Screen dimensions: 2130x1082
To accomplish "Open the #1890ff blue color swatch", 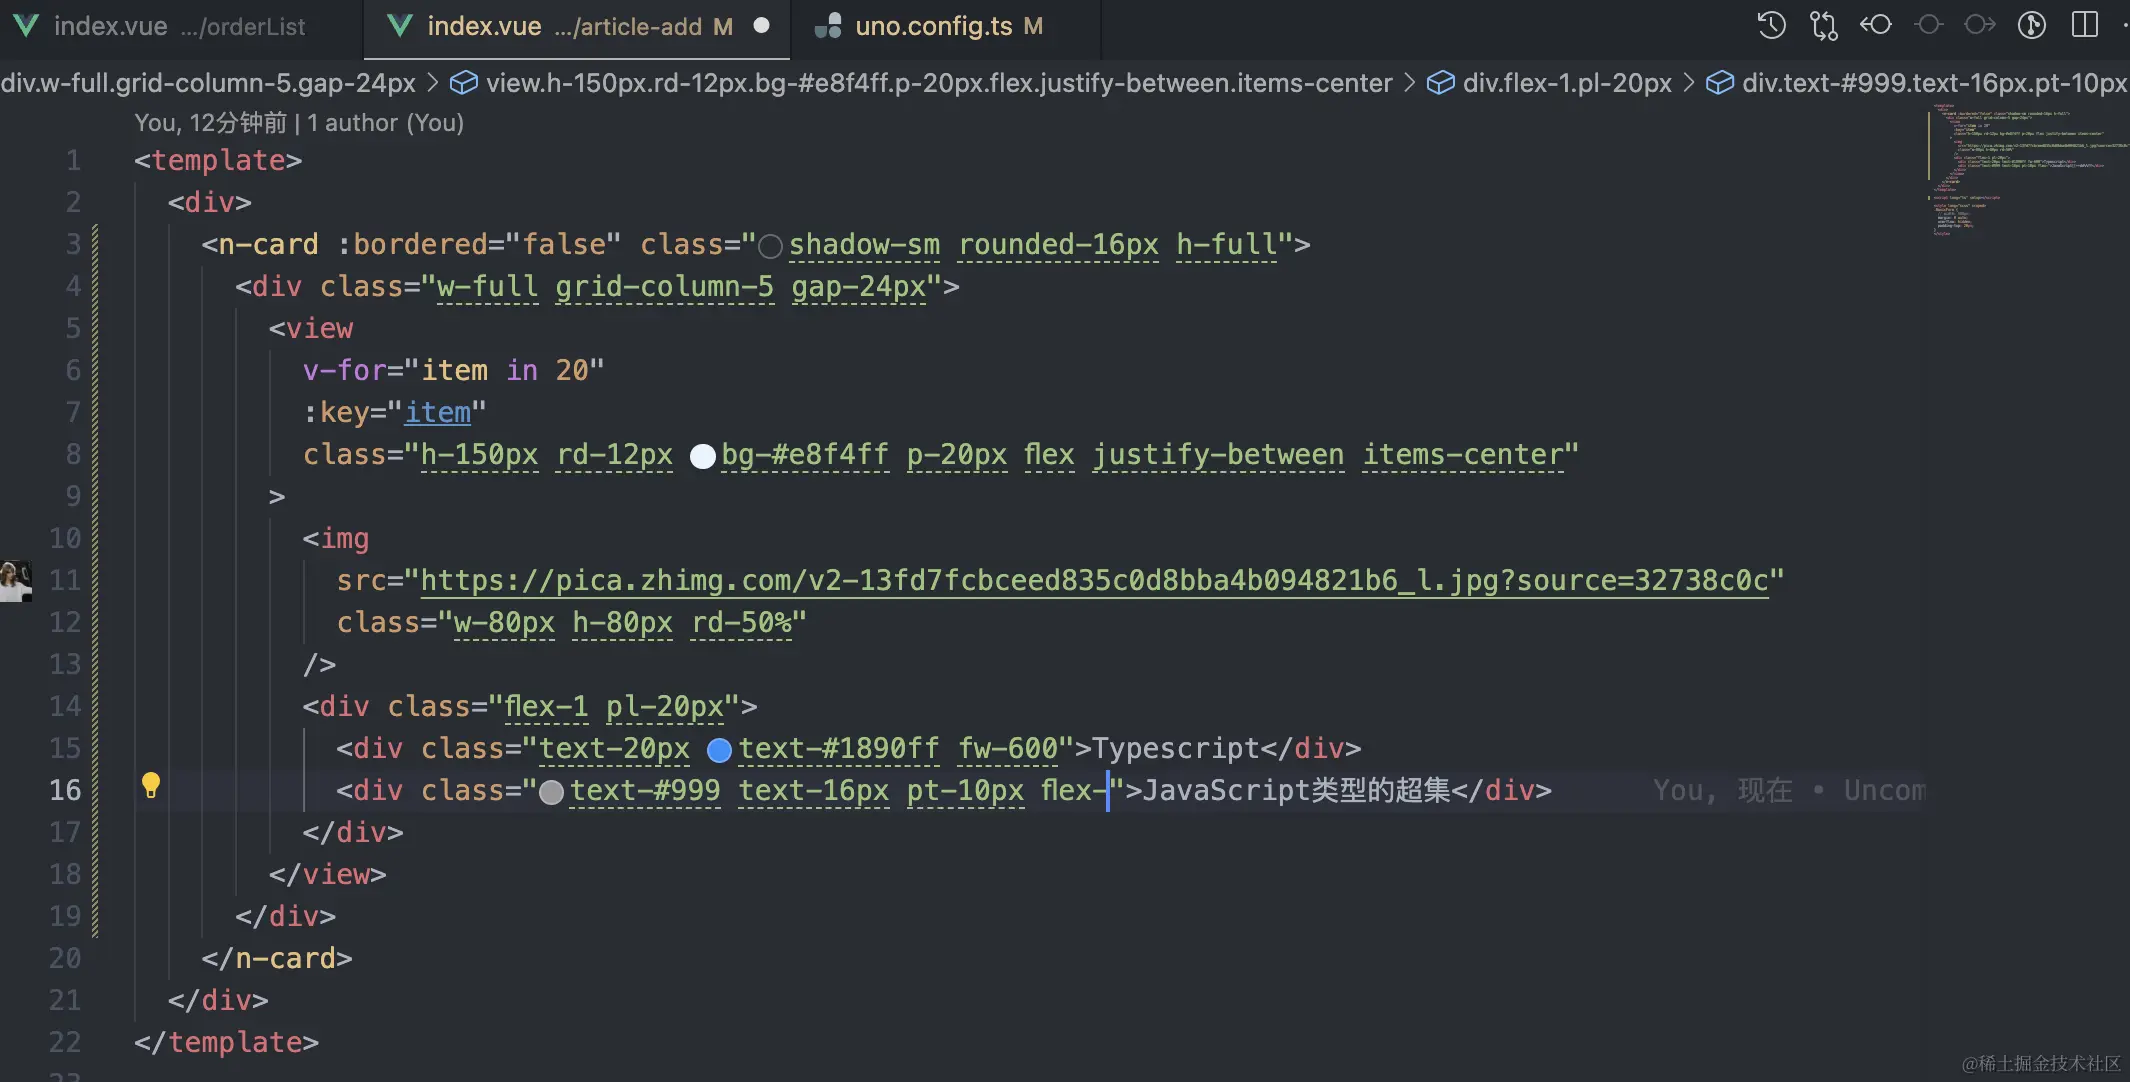I will pyautogui.click(x=719, y=750).
